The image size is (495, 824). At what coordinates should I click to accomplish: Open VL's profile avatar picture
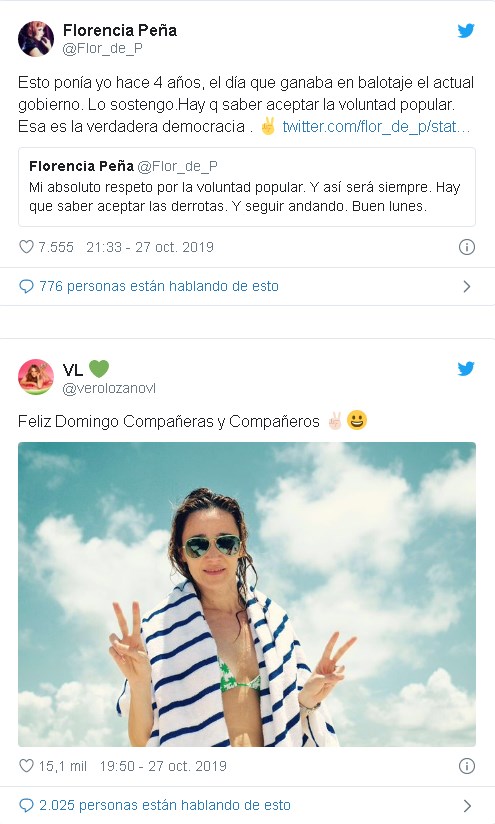tap(36, 377)
